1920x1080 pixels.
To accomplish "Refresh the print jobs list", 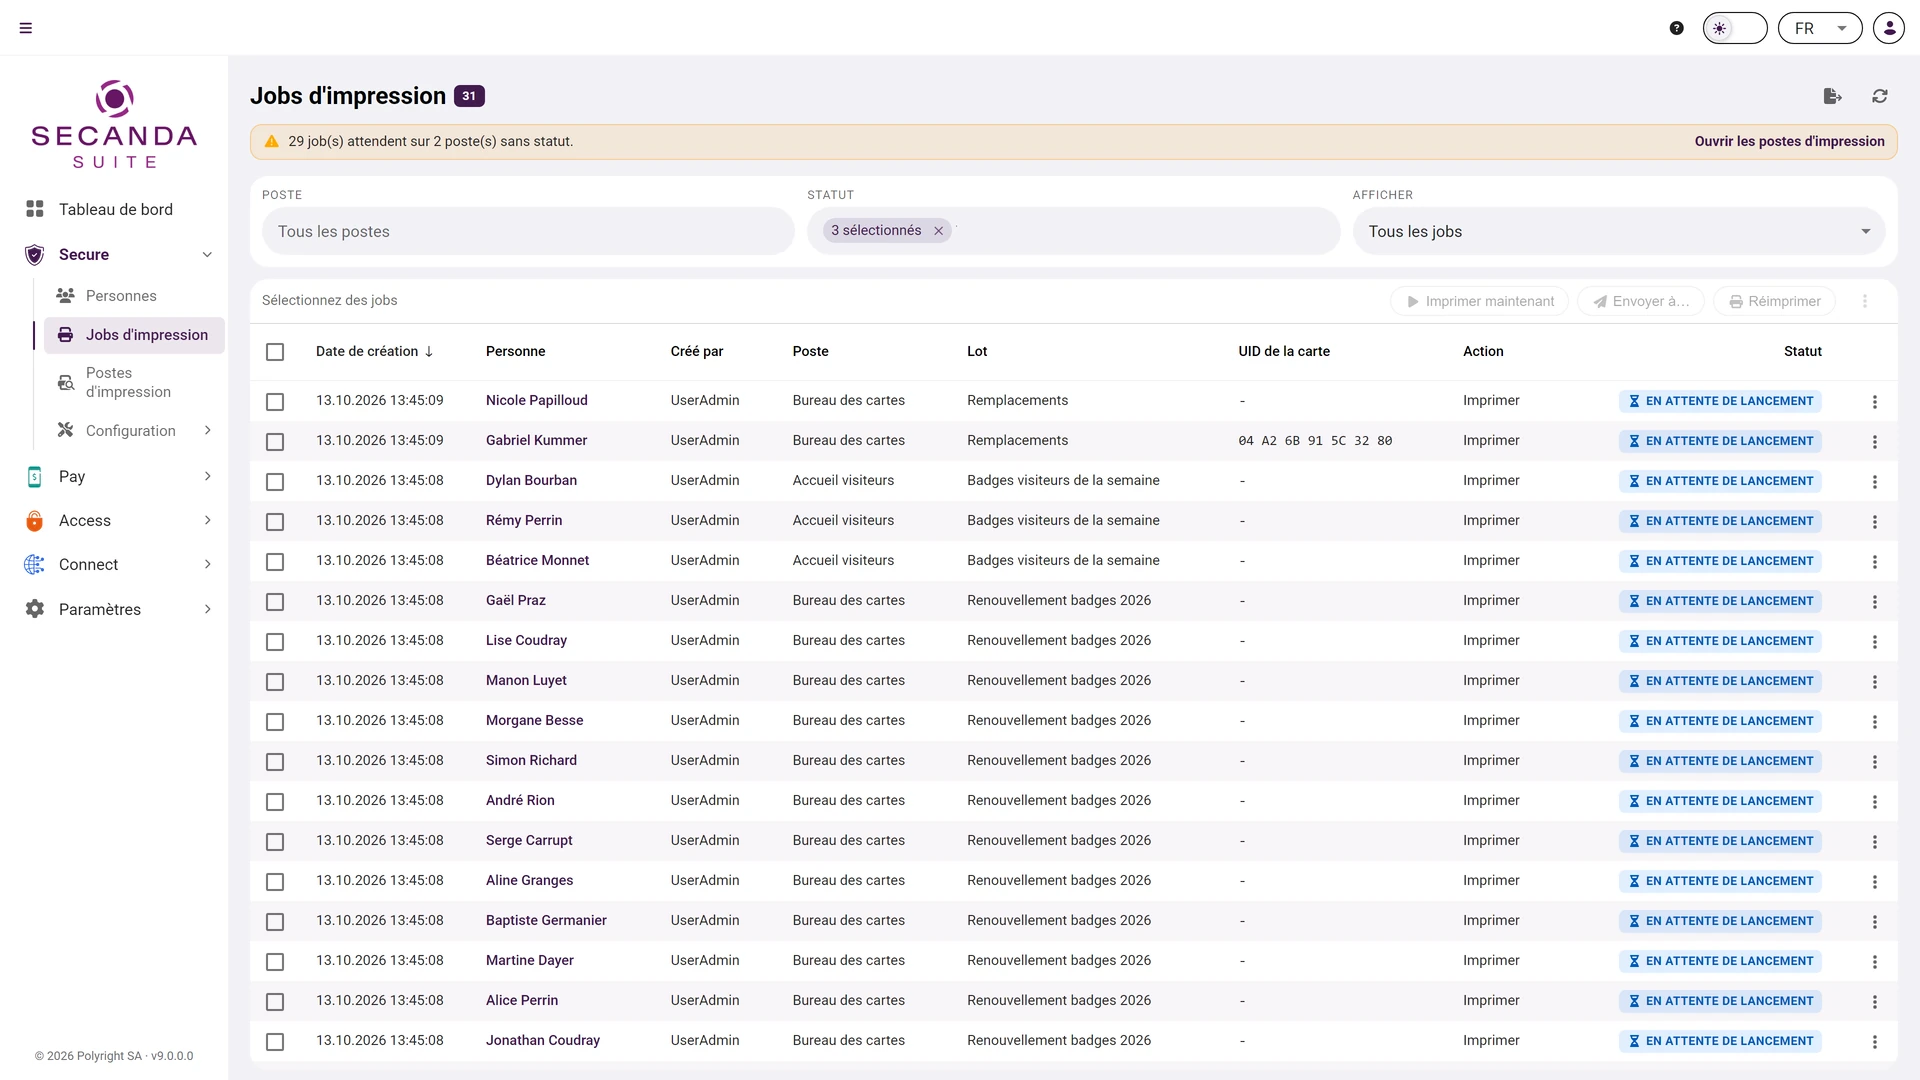I will click(1880, 96).
